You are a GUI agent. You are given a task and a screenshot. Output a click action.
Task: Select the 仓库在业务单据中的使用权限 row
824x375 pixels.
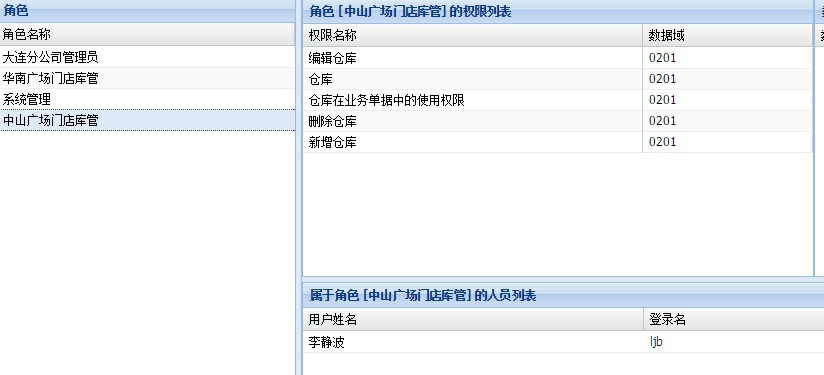[x=558, y=100]
